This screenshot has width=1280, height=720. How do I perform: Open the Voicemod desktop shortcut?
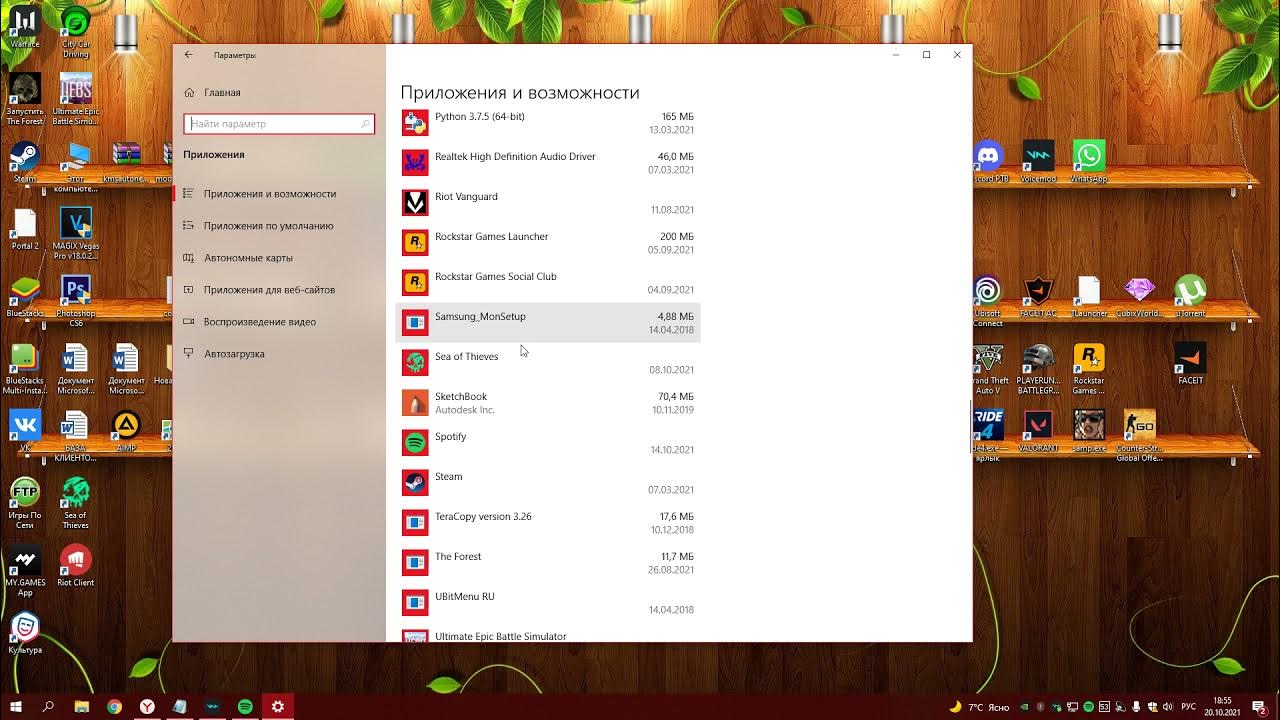pos(1038,162)
